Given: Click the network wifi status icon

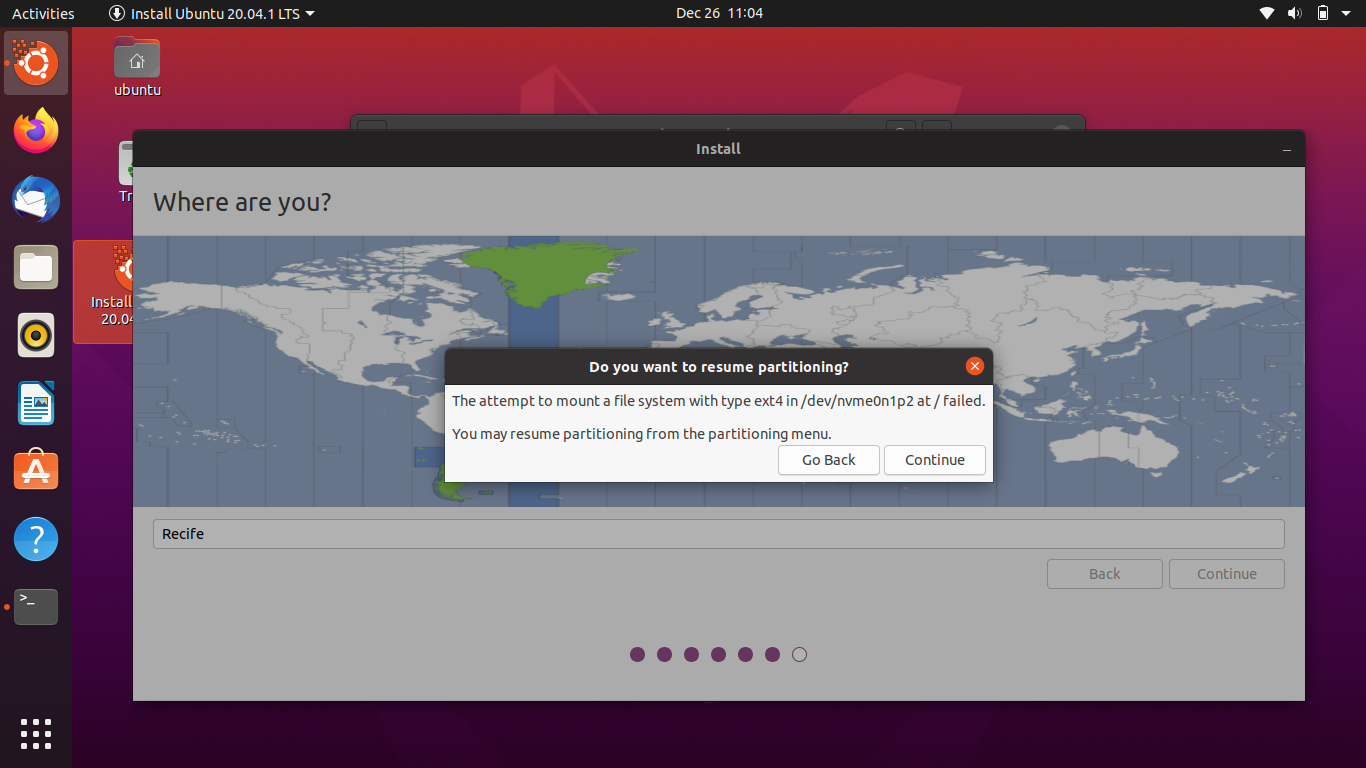Looking at the screenshot, I should pyautogui.click(x=1267, y=13).
